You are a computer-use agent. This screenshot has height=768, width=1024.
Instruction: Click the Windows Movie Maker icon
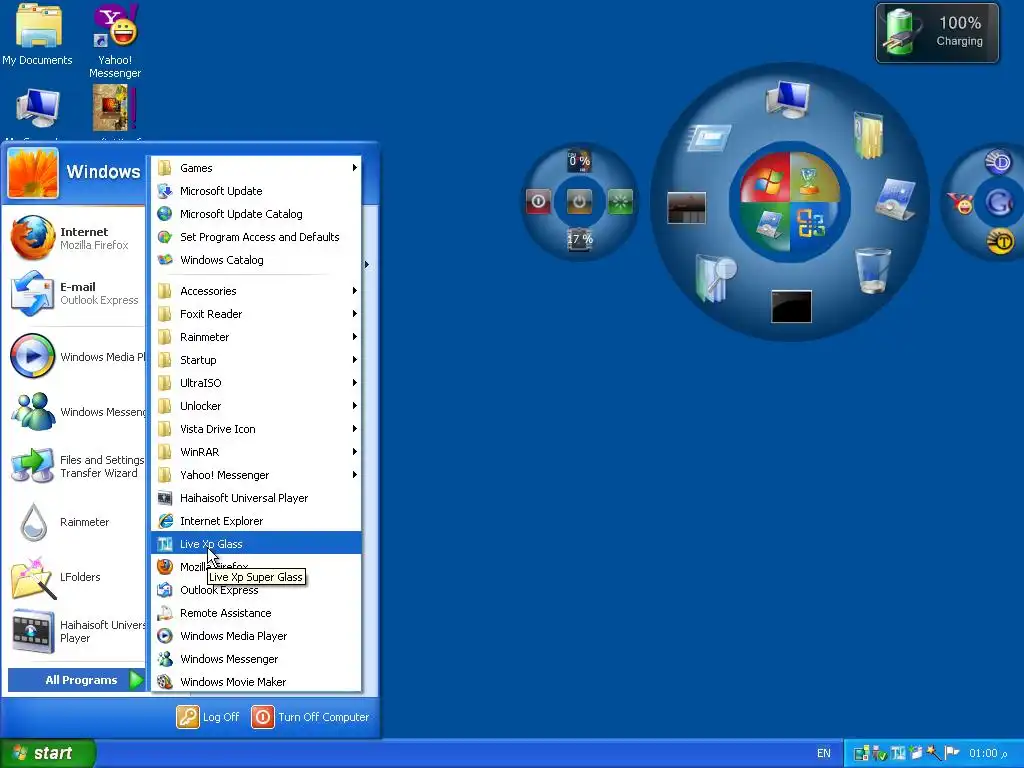165,682
